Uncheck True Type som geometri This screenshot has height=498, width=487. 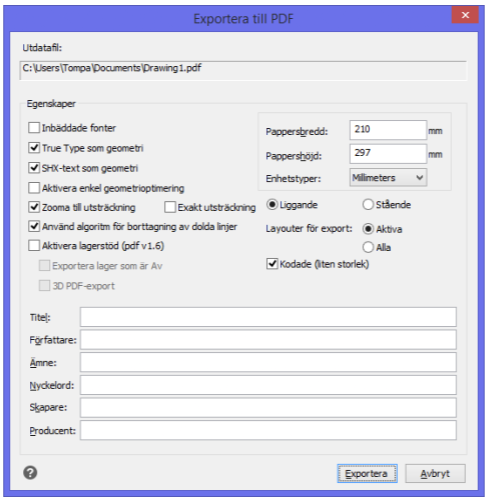coord(34,148)
